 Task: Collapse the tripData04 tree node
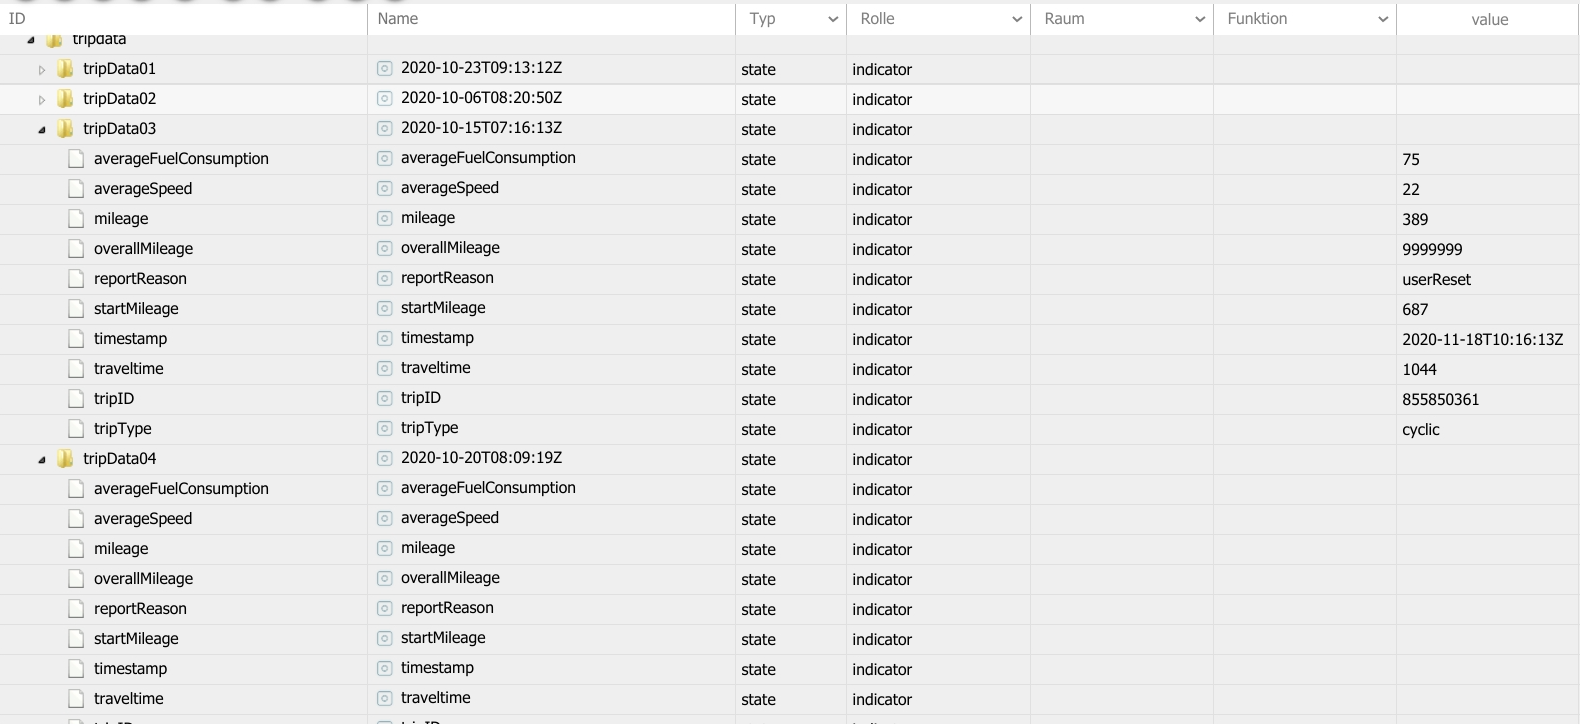point(42,460)
